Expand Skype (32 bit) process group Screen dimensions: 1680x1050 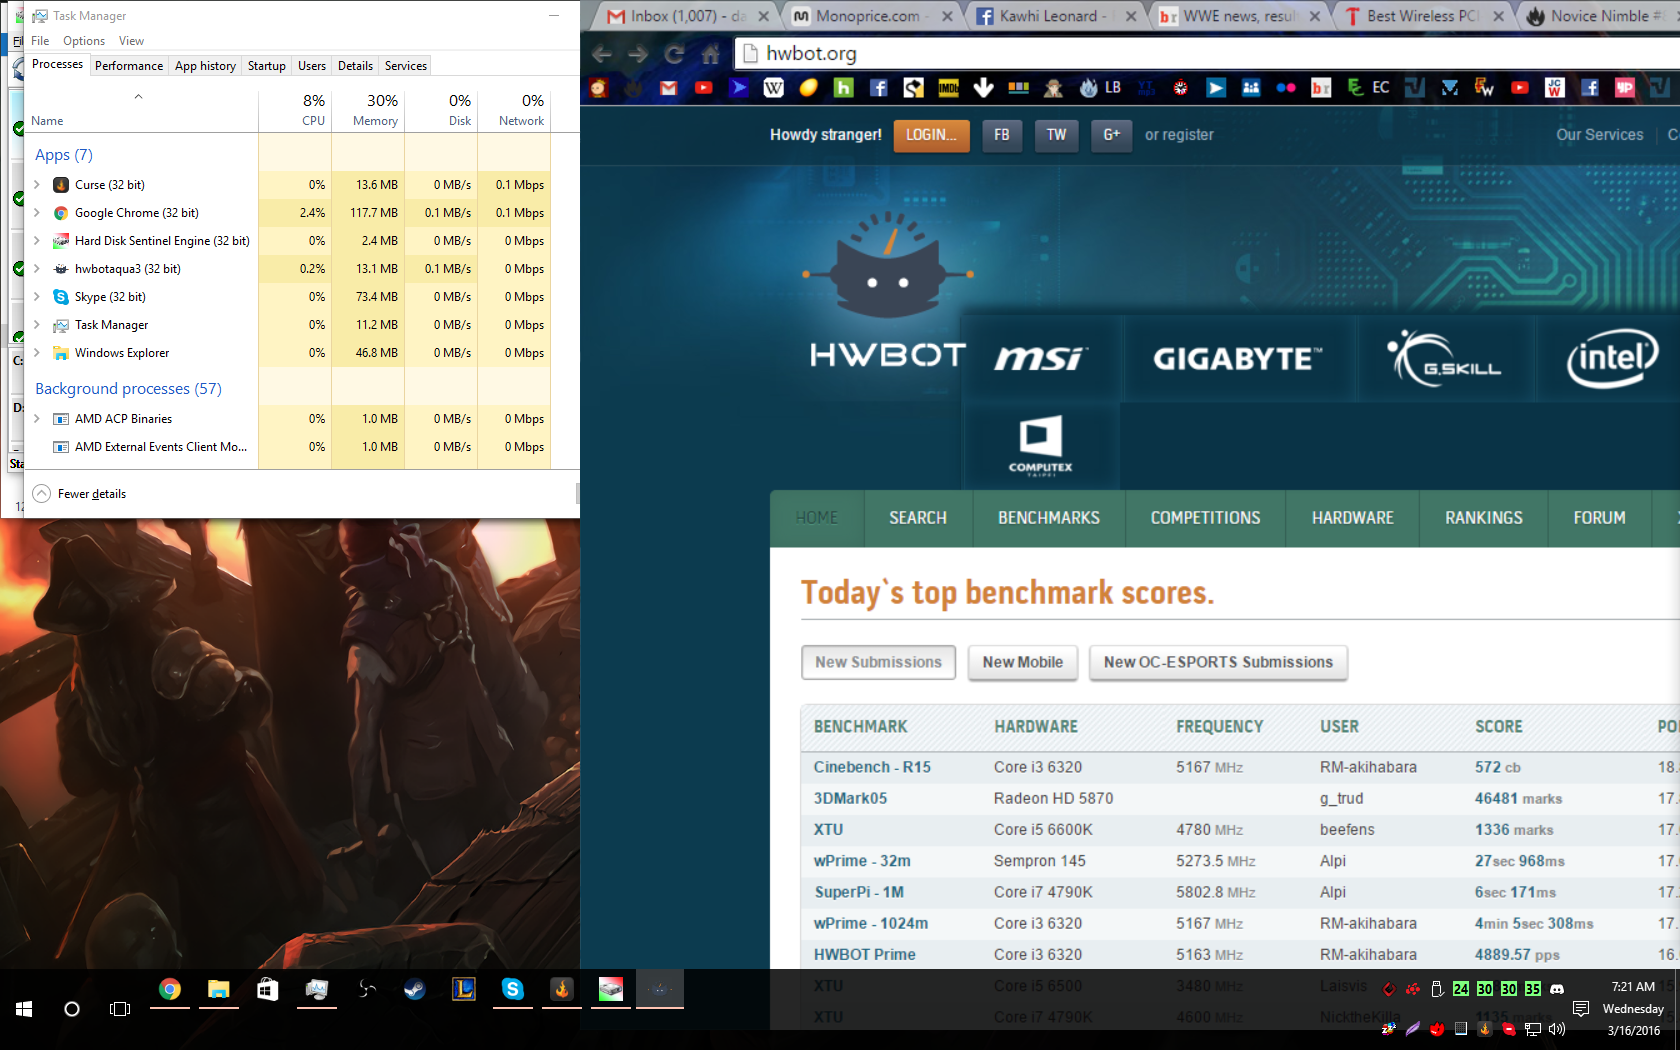tap(37, 296)
